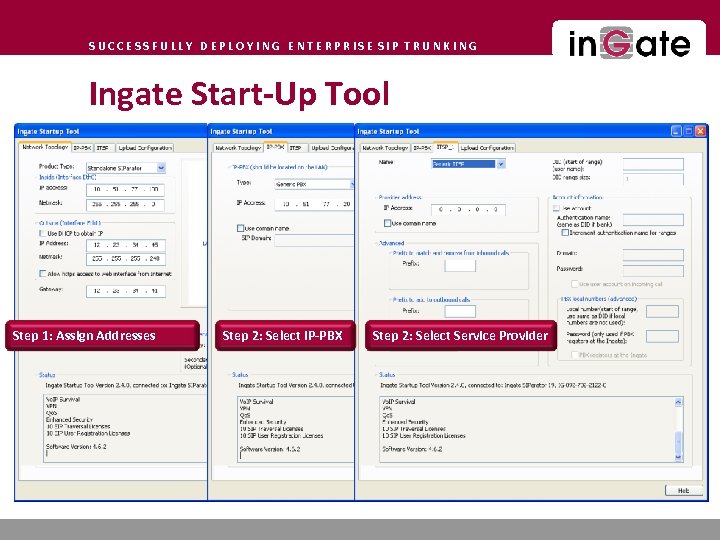Viewport: 720px width, 540px height.
Task: Click the Local number start of range field
Action: [662, 312]
